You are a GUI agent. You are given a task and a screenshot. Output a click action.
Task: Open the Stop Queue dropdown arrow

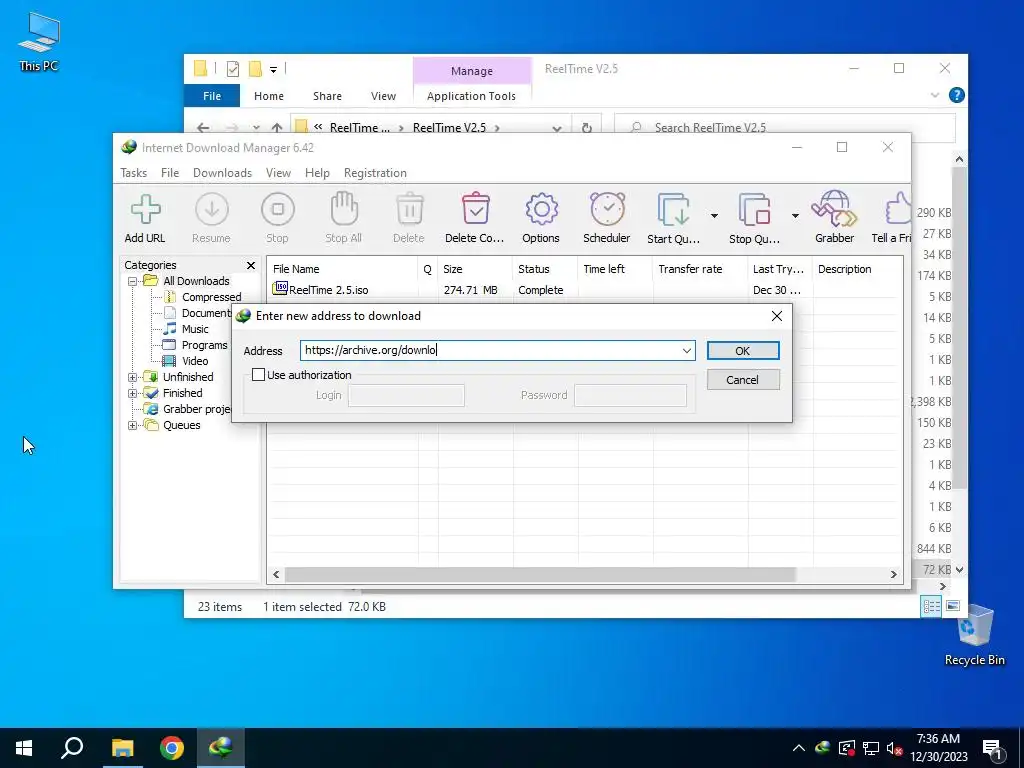click(795, 216)
